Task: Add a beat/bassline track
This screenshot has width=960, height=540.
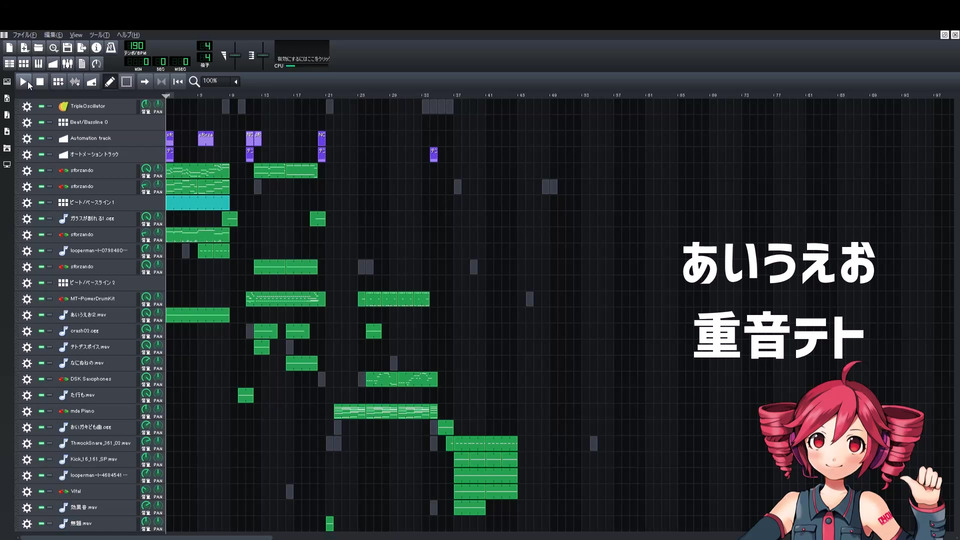Action: pyautogui.click(x=58, y=81)
